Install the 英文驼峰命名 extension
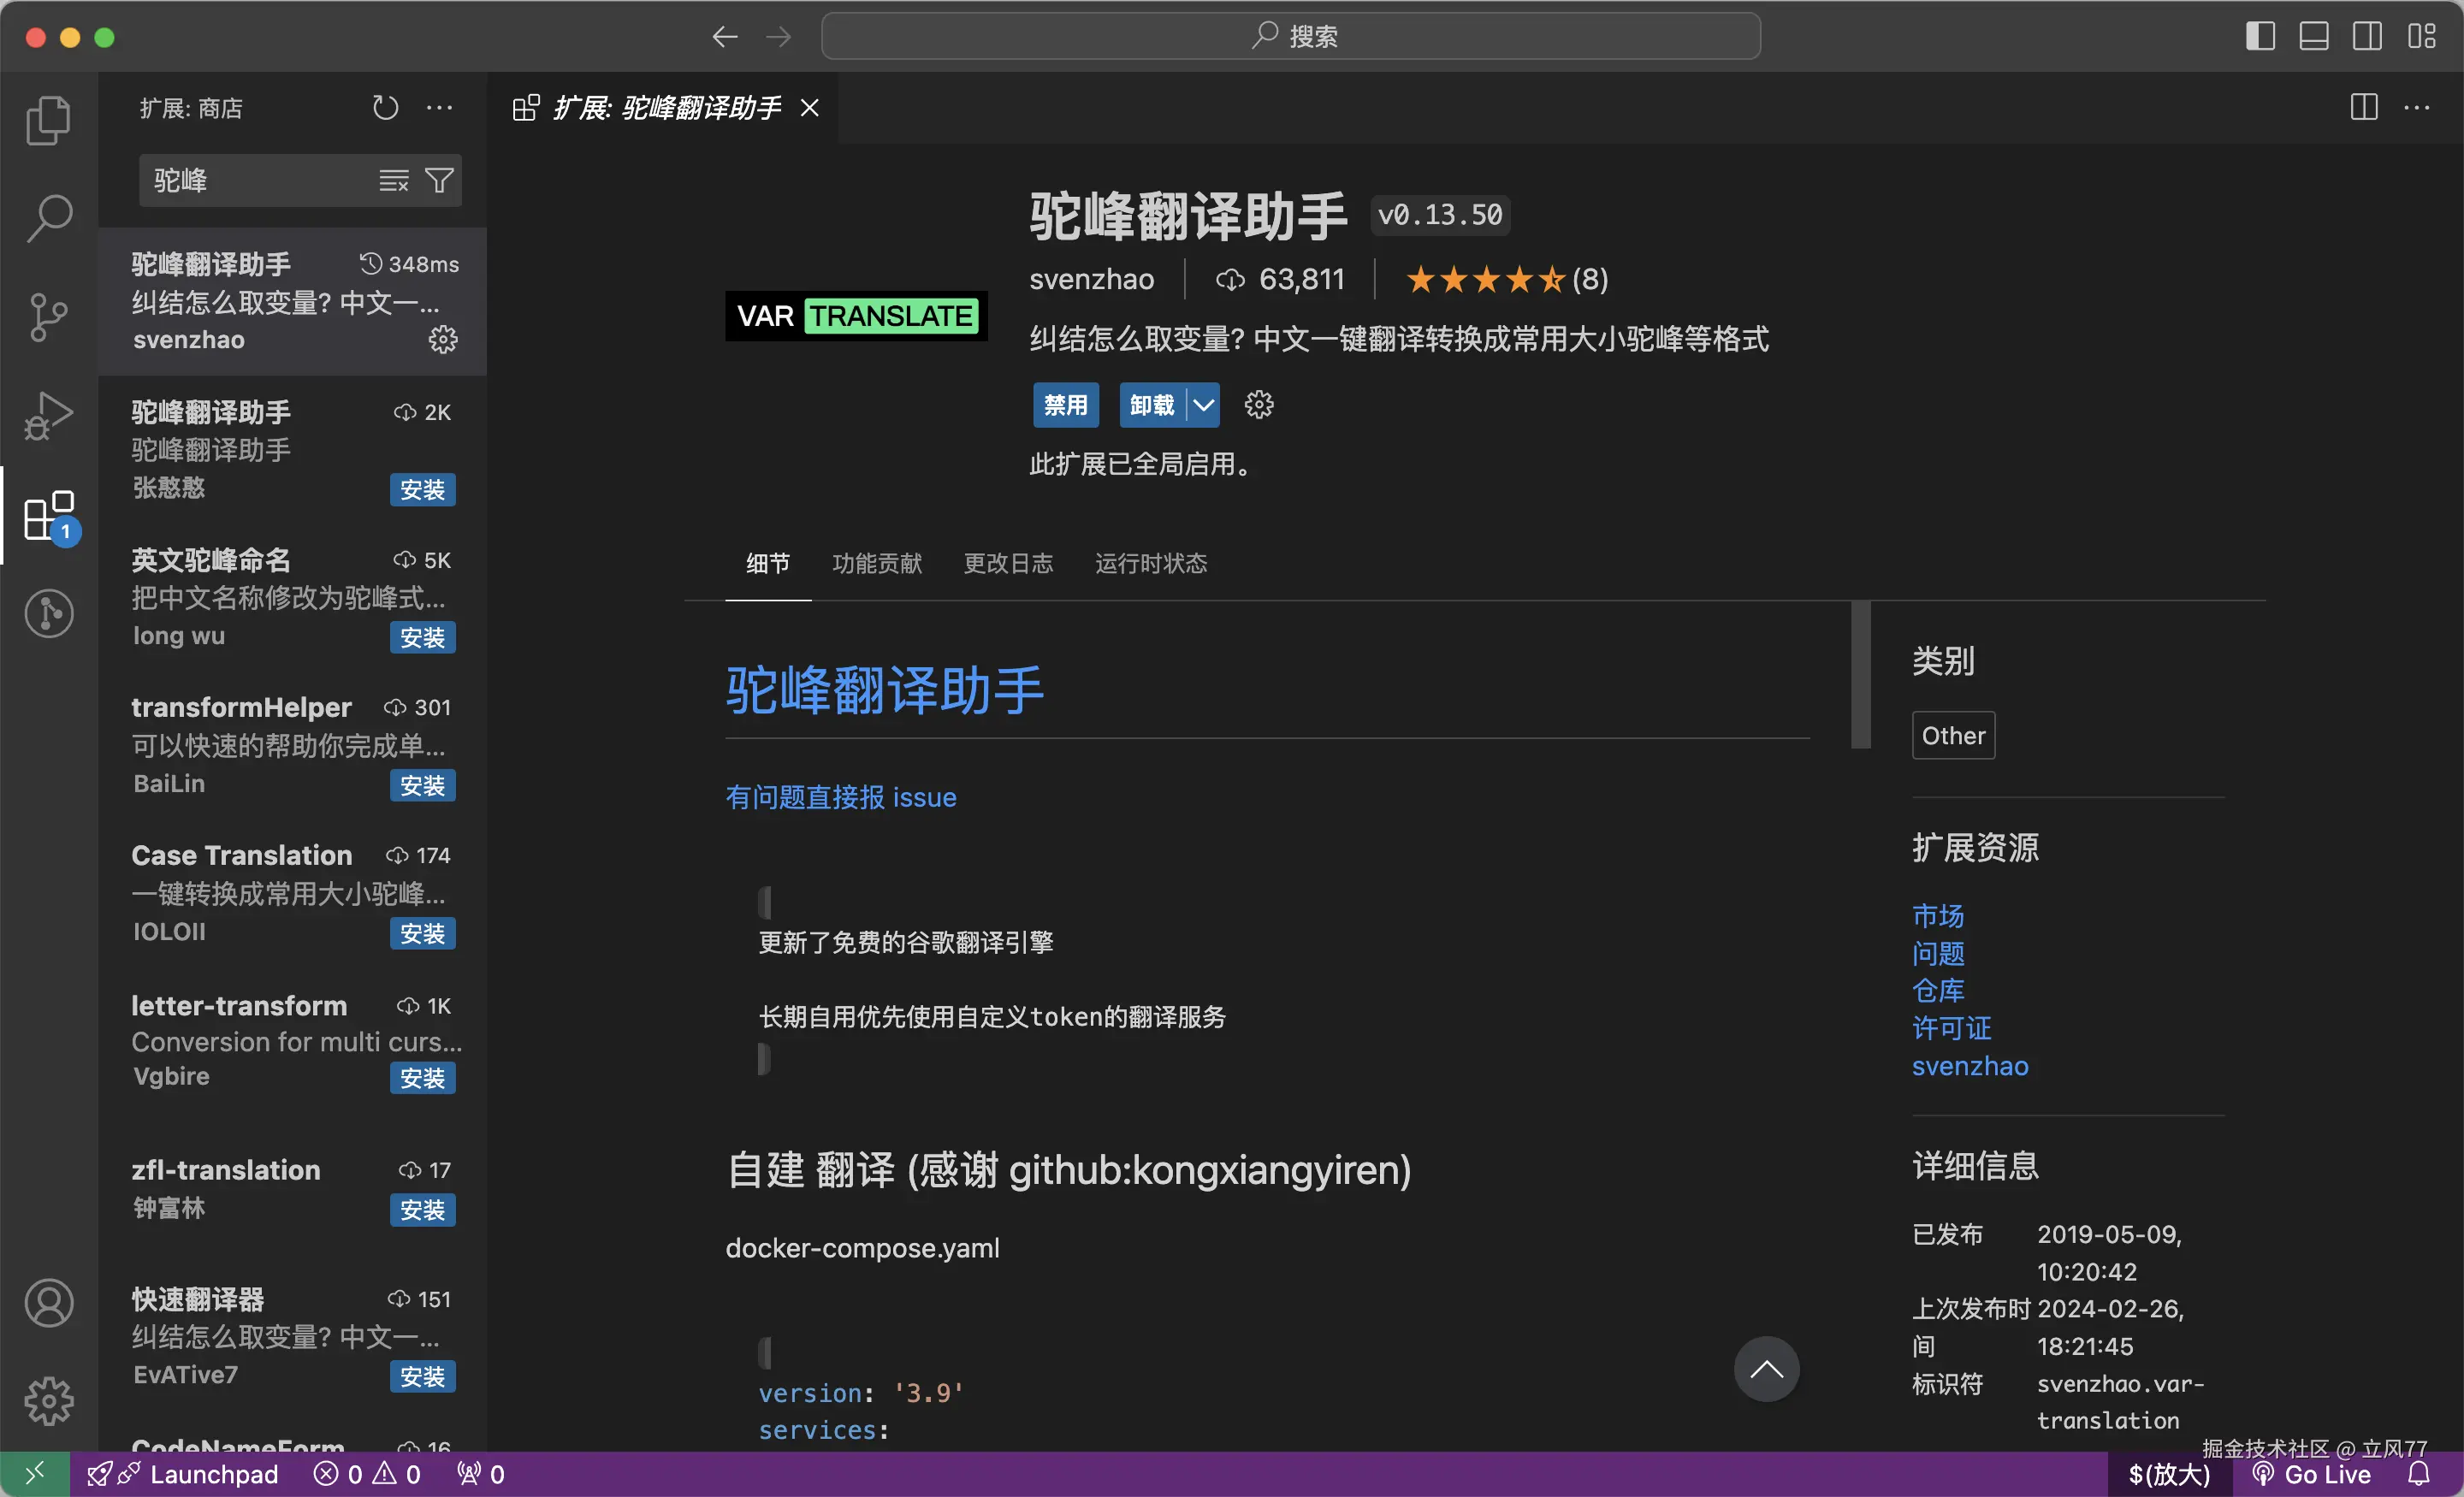The width and height of the screenshot is (2464, 1497). 422,638
